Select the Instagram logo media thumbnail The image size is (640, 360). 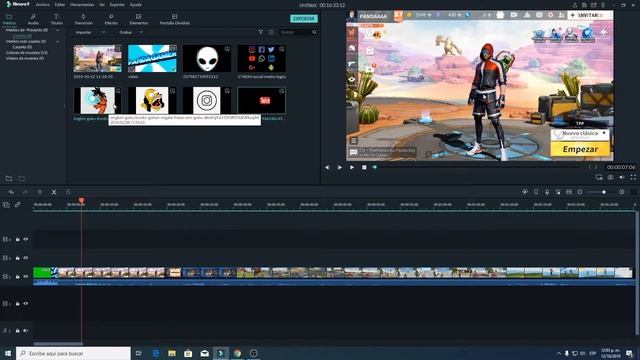click(207, 100)
